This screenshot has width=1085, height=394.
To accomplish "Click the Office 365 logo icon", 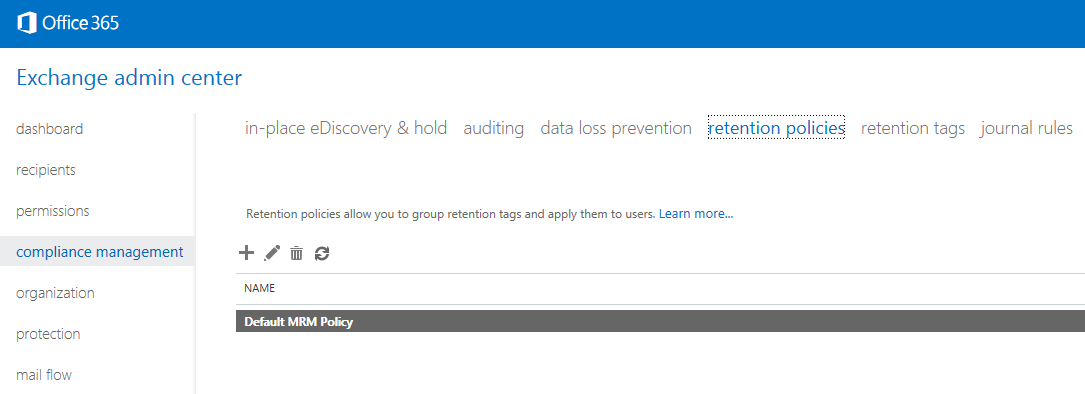I will tap(27, 24).
